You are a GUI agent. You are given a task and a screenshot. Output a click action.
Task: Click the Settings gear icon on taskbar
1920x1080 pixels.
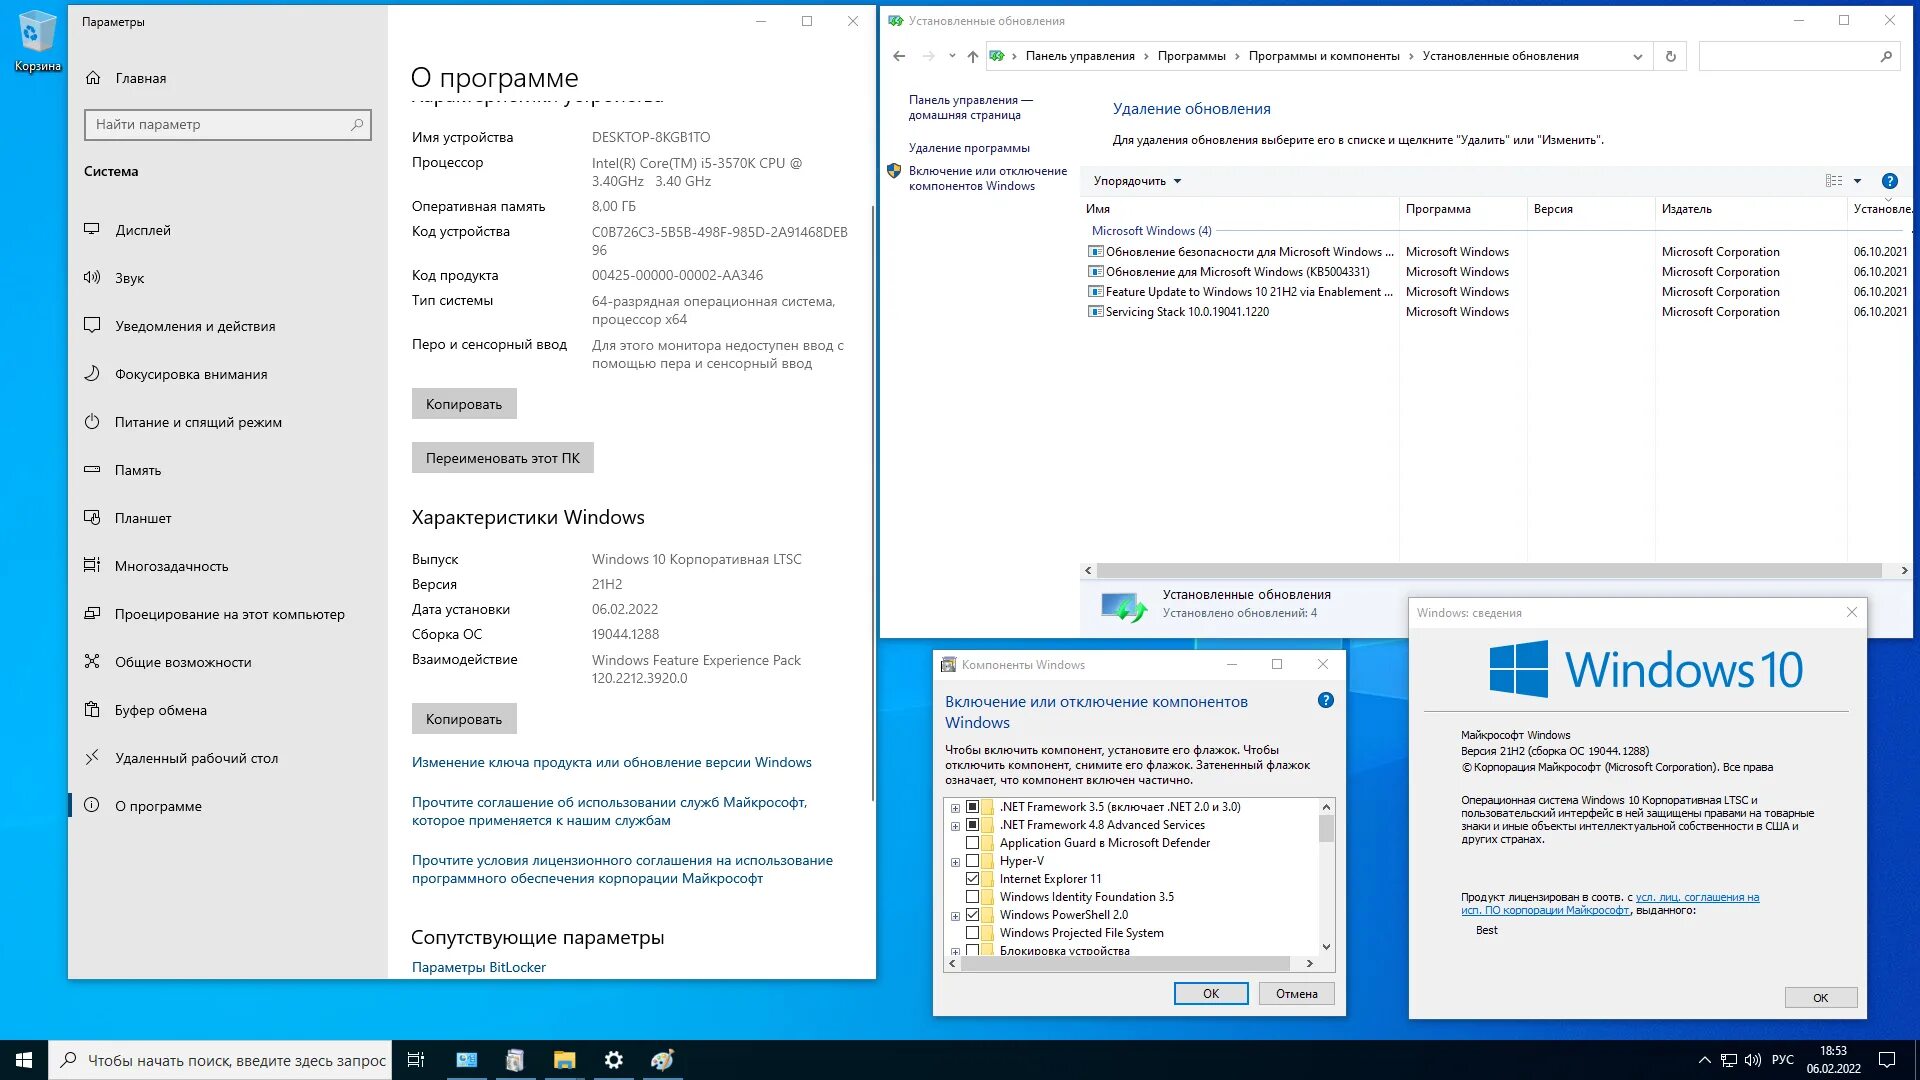click(x=614, y=1060)
